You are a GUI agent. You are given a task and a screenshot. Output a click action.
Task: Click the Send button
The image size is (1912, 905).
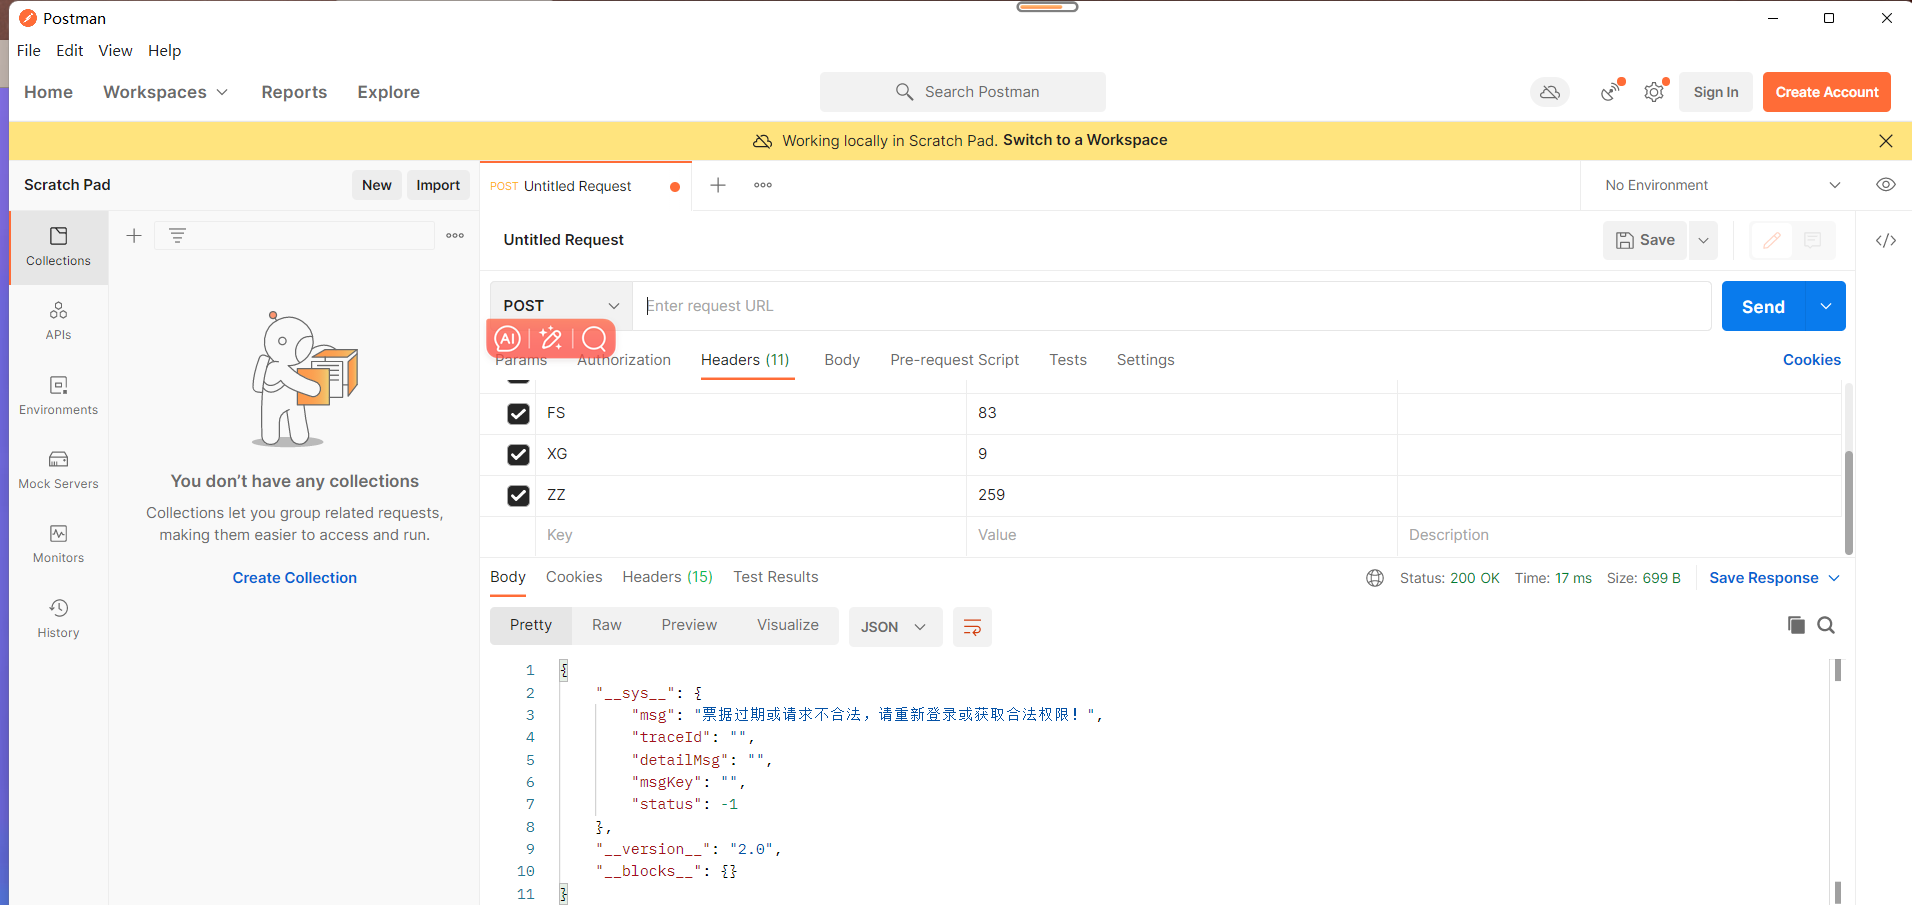pos(1764,306)
